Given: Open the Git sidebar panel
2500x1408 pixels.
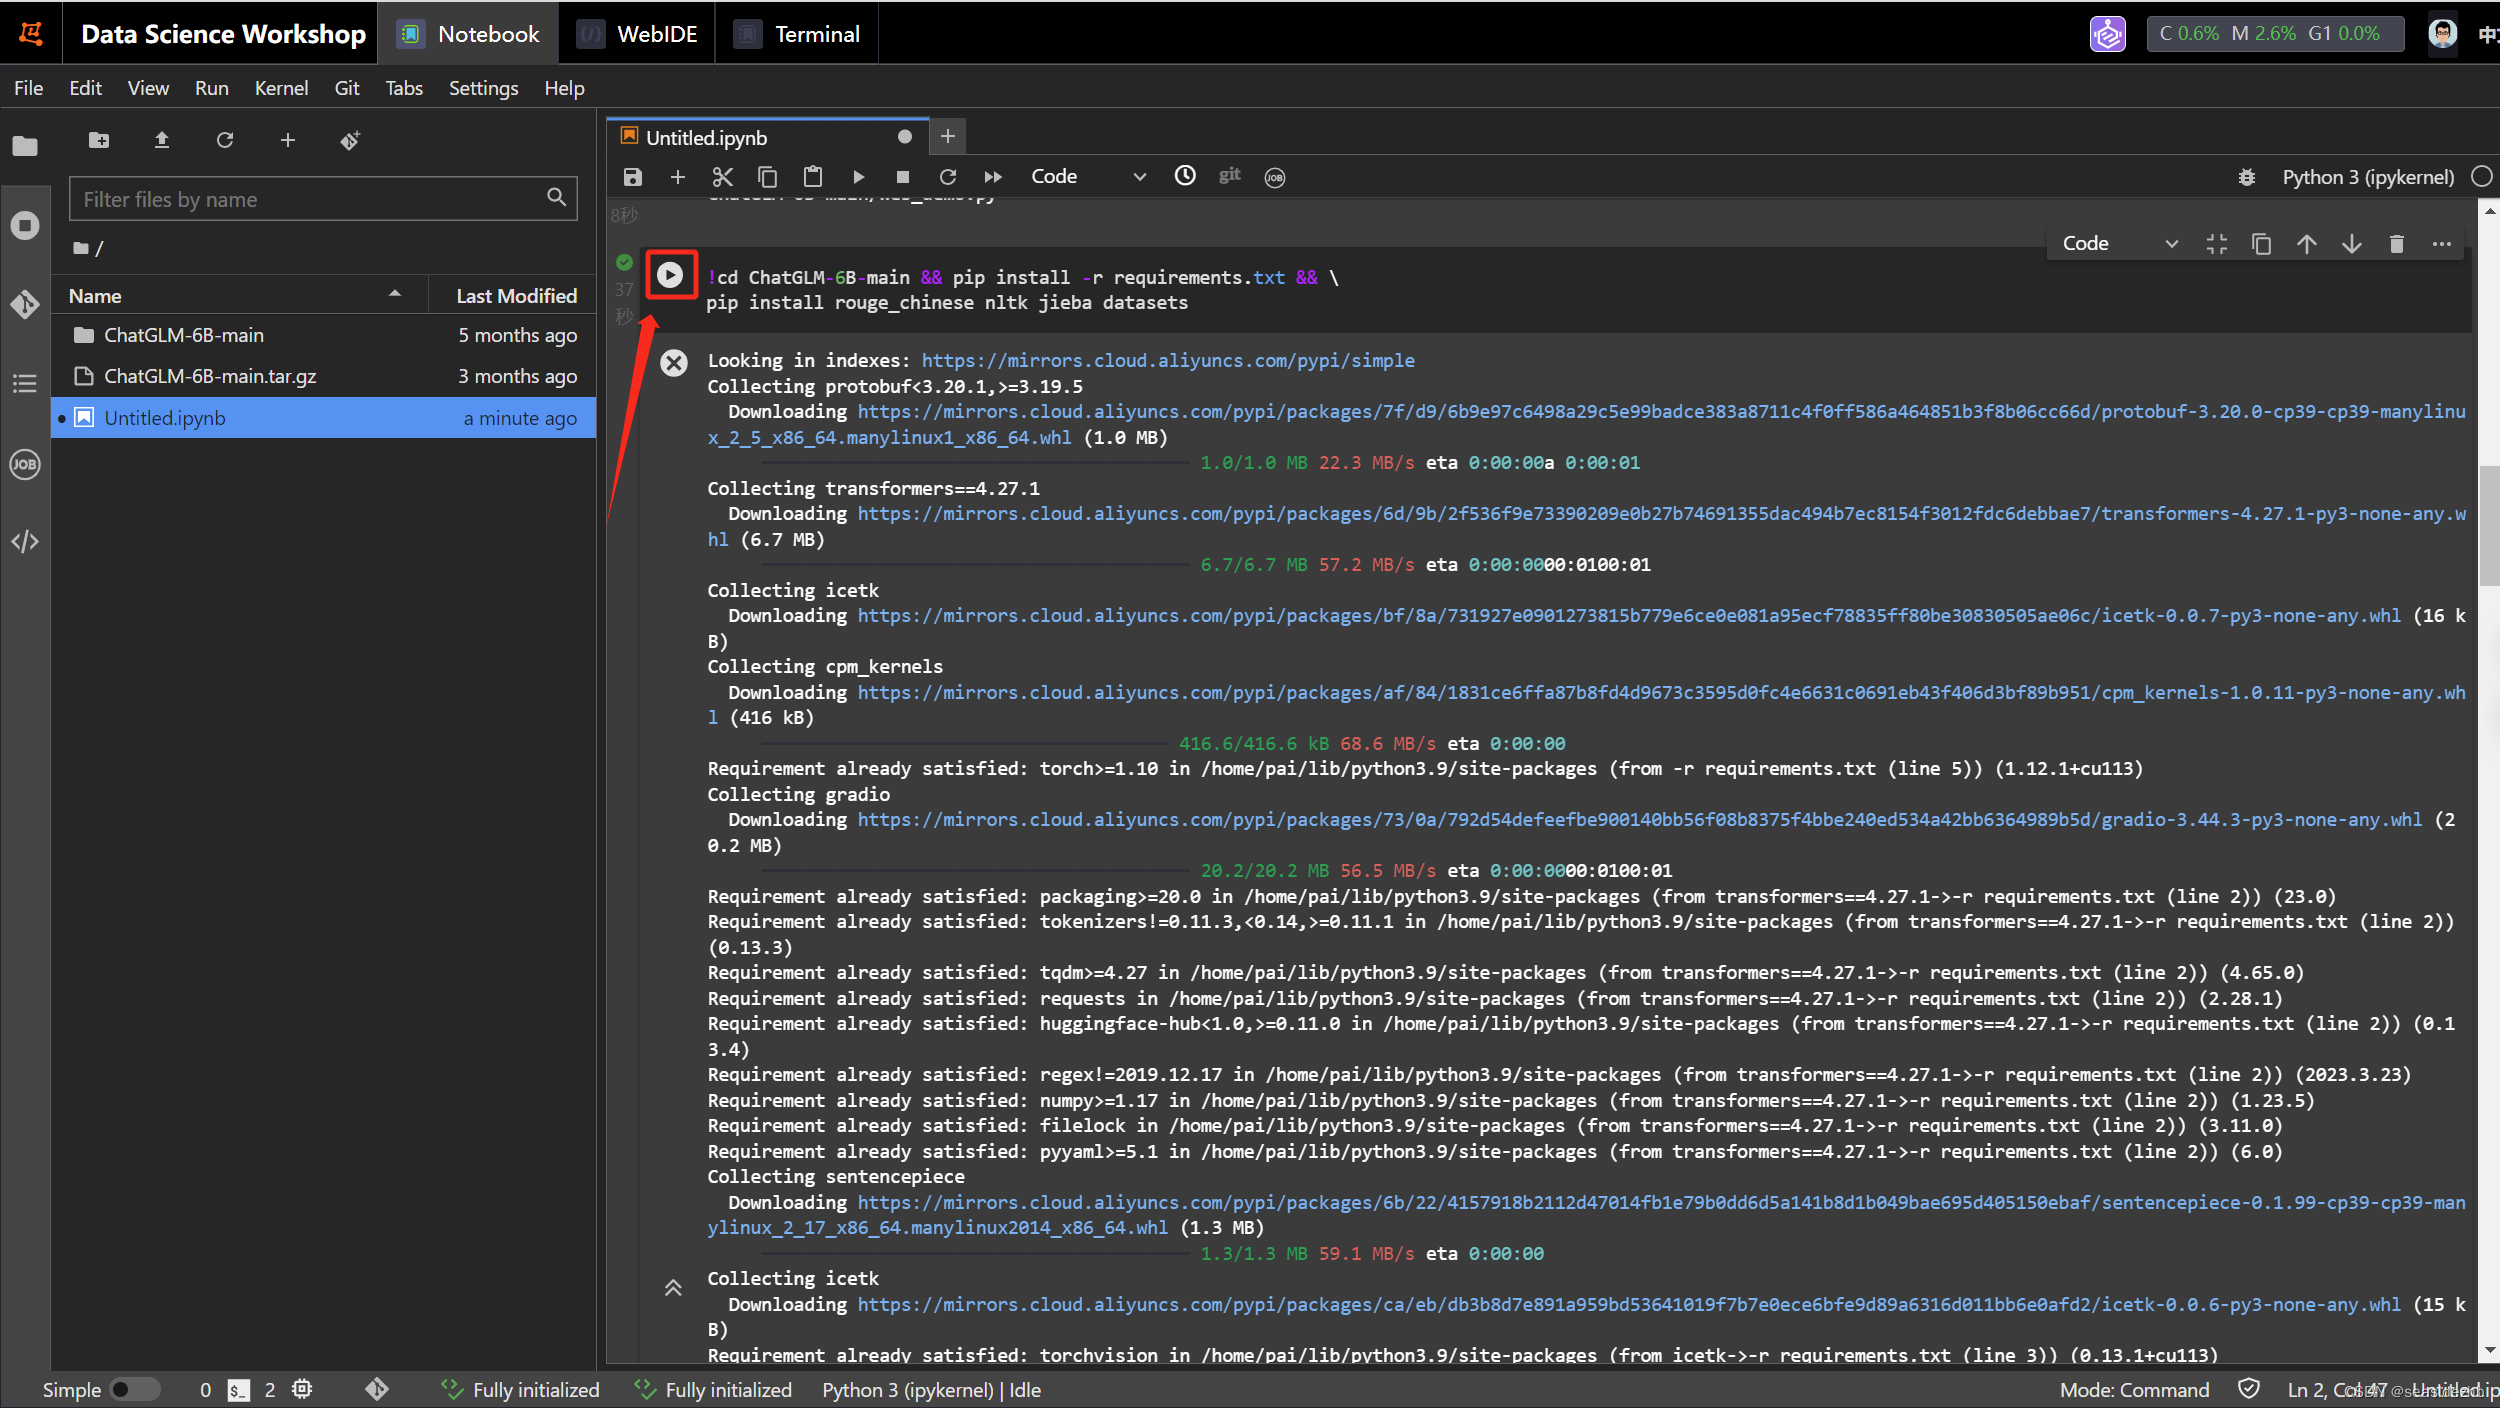Looking at the screenshot, I should point(25,304).
